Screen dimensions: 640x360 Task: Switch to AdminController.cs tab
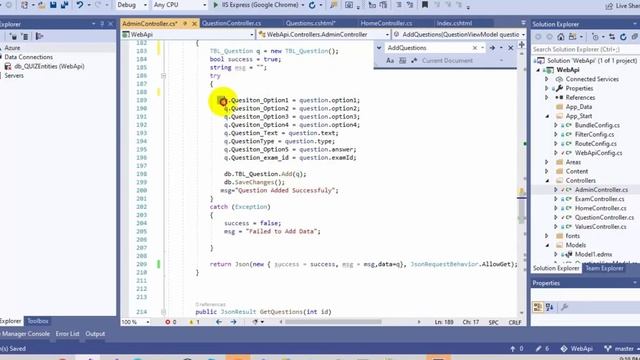(x=150, y=24)
